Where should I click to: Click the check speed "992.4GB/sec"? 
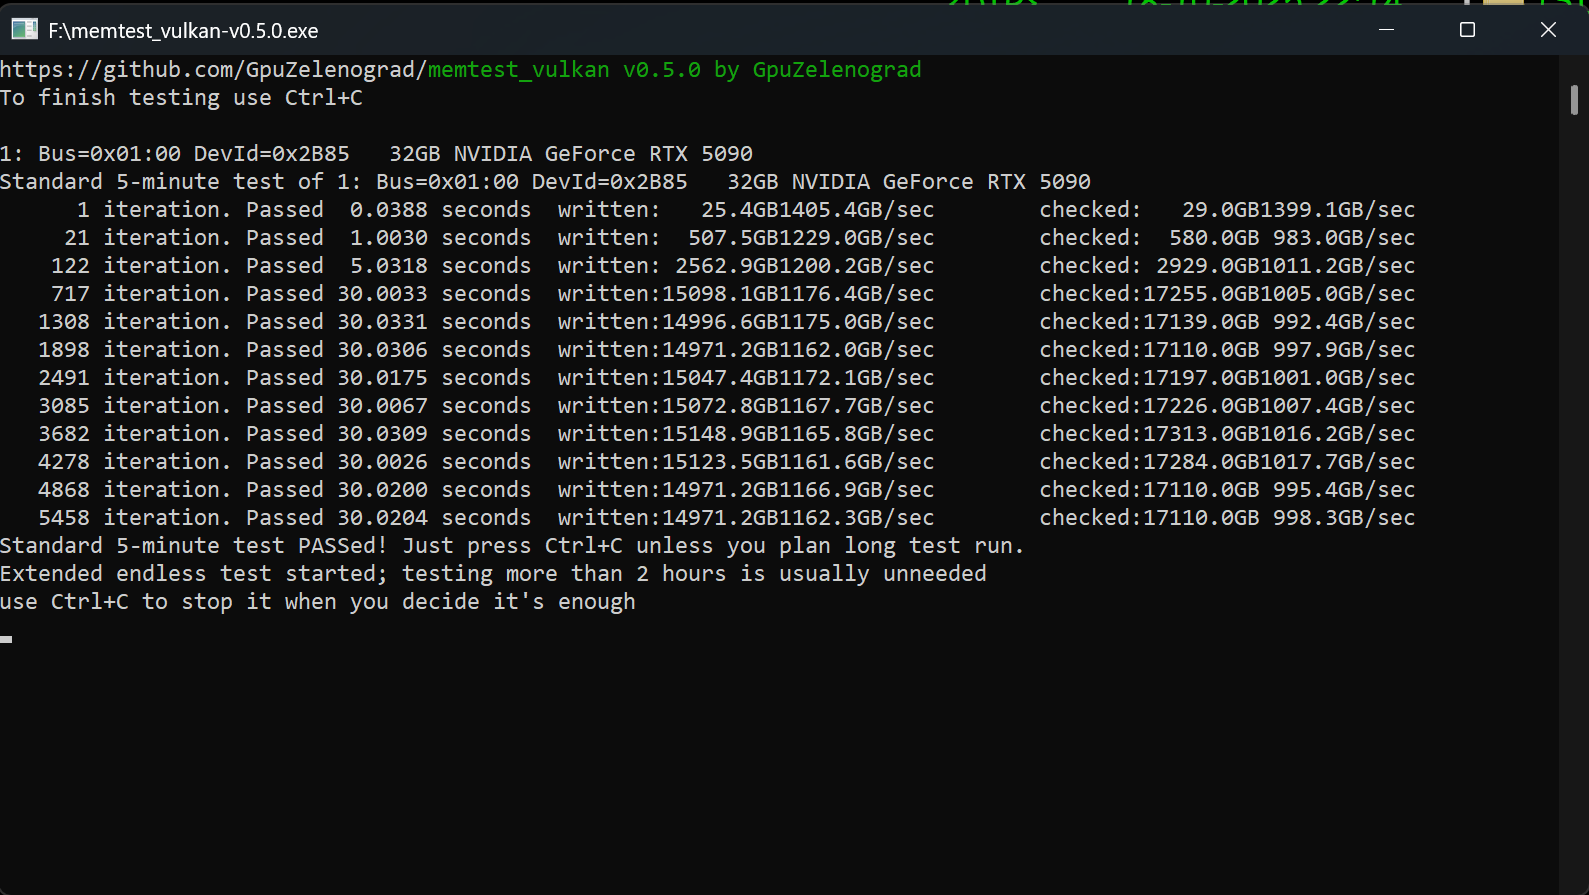(x=1344, y=322)
